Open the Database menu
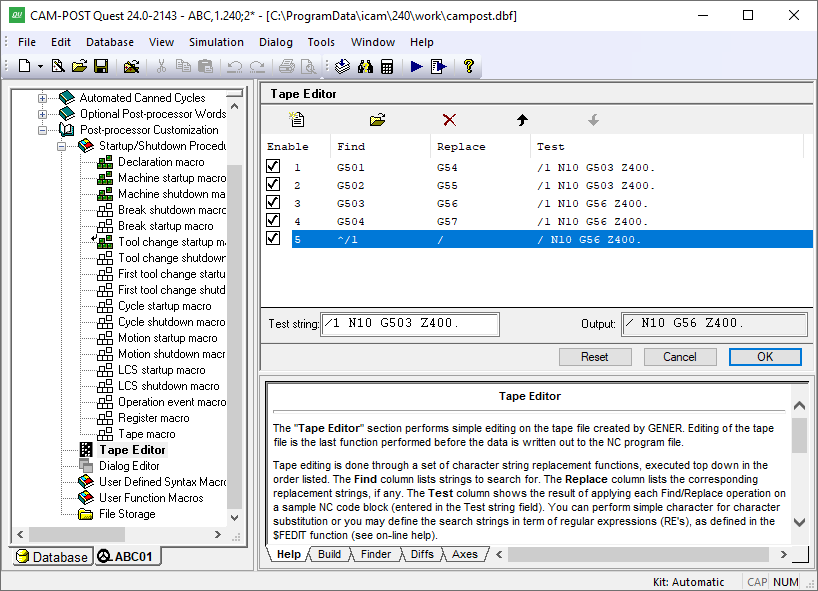 pyautogui.click(x=110, y=42)
